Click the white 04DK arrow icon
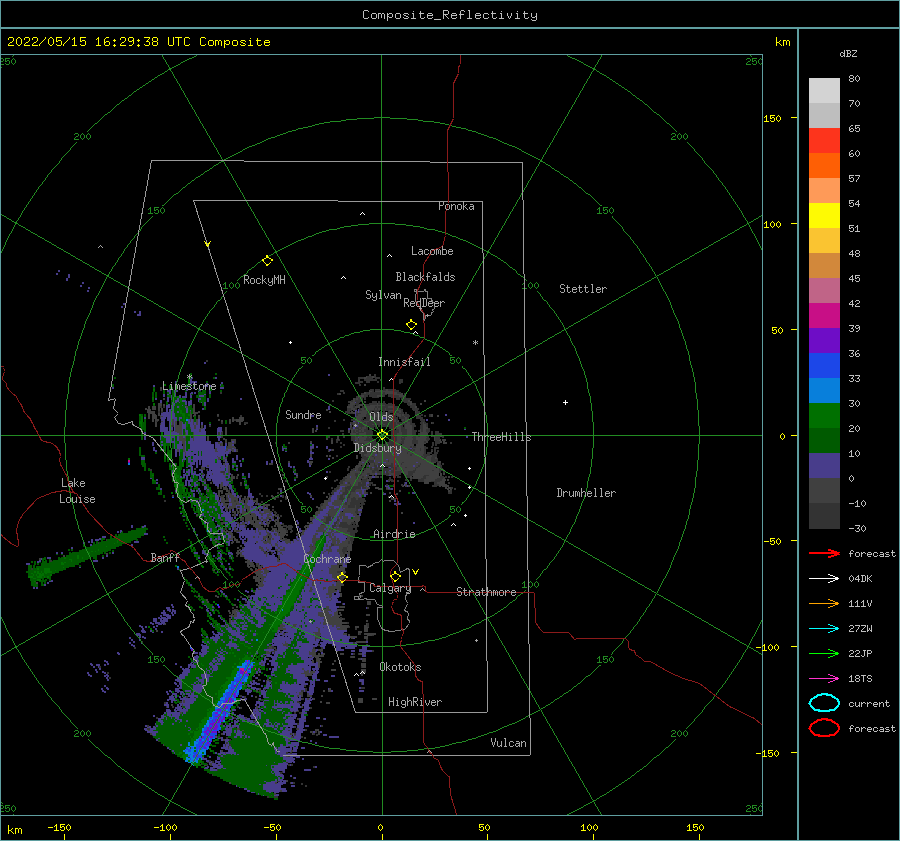The image size is (900, 841). pyautogui.click(x=824, y=579)
